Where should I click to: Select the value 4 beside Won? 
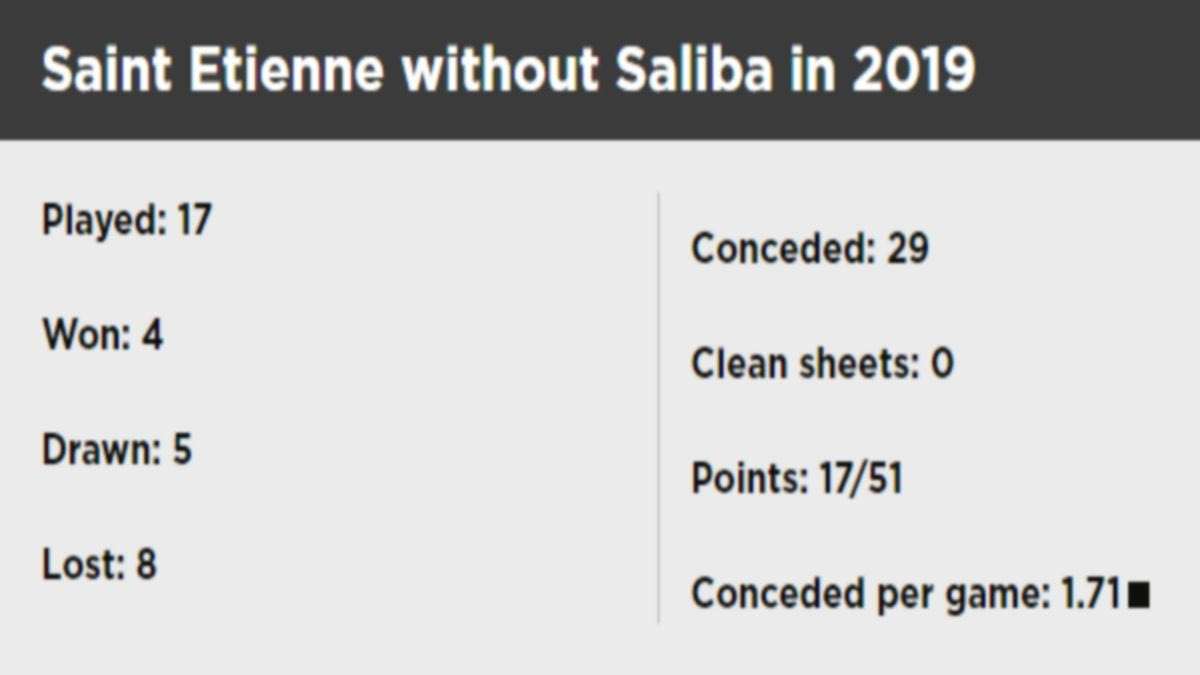(x=152, y=335)
